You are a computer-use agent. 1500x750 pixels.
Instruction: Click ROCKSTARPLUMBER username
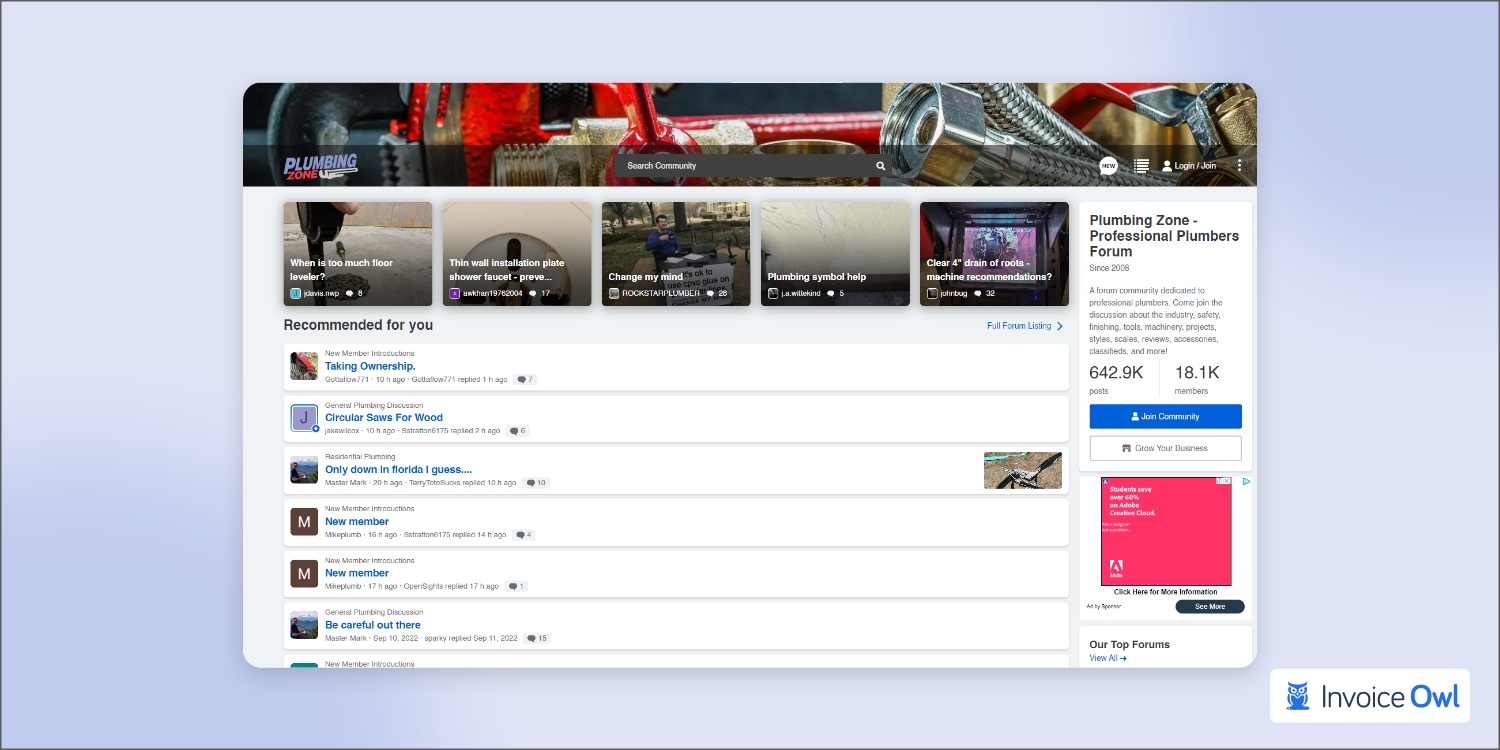tap(661, 294)
